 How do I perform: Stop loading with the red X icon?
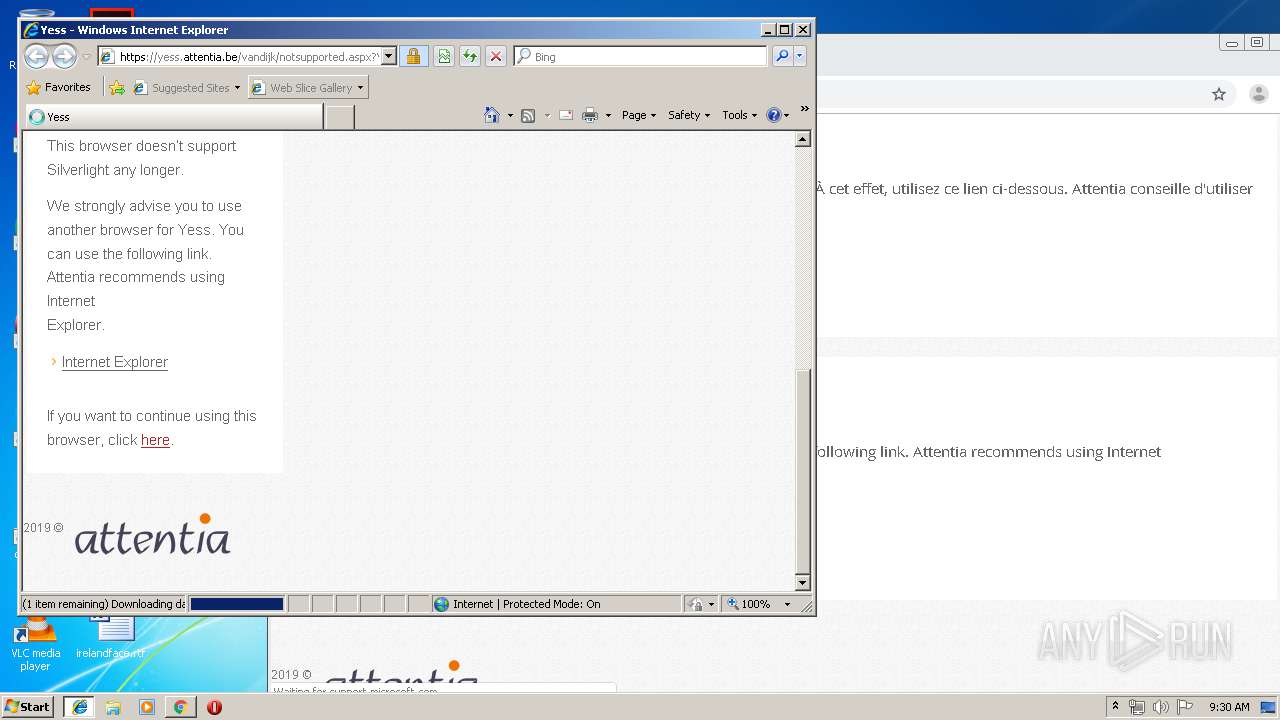pyautogui.click(x=495, y=56)
